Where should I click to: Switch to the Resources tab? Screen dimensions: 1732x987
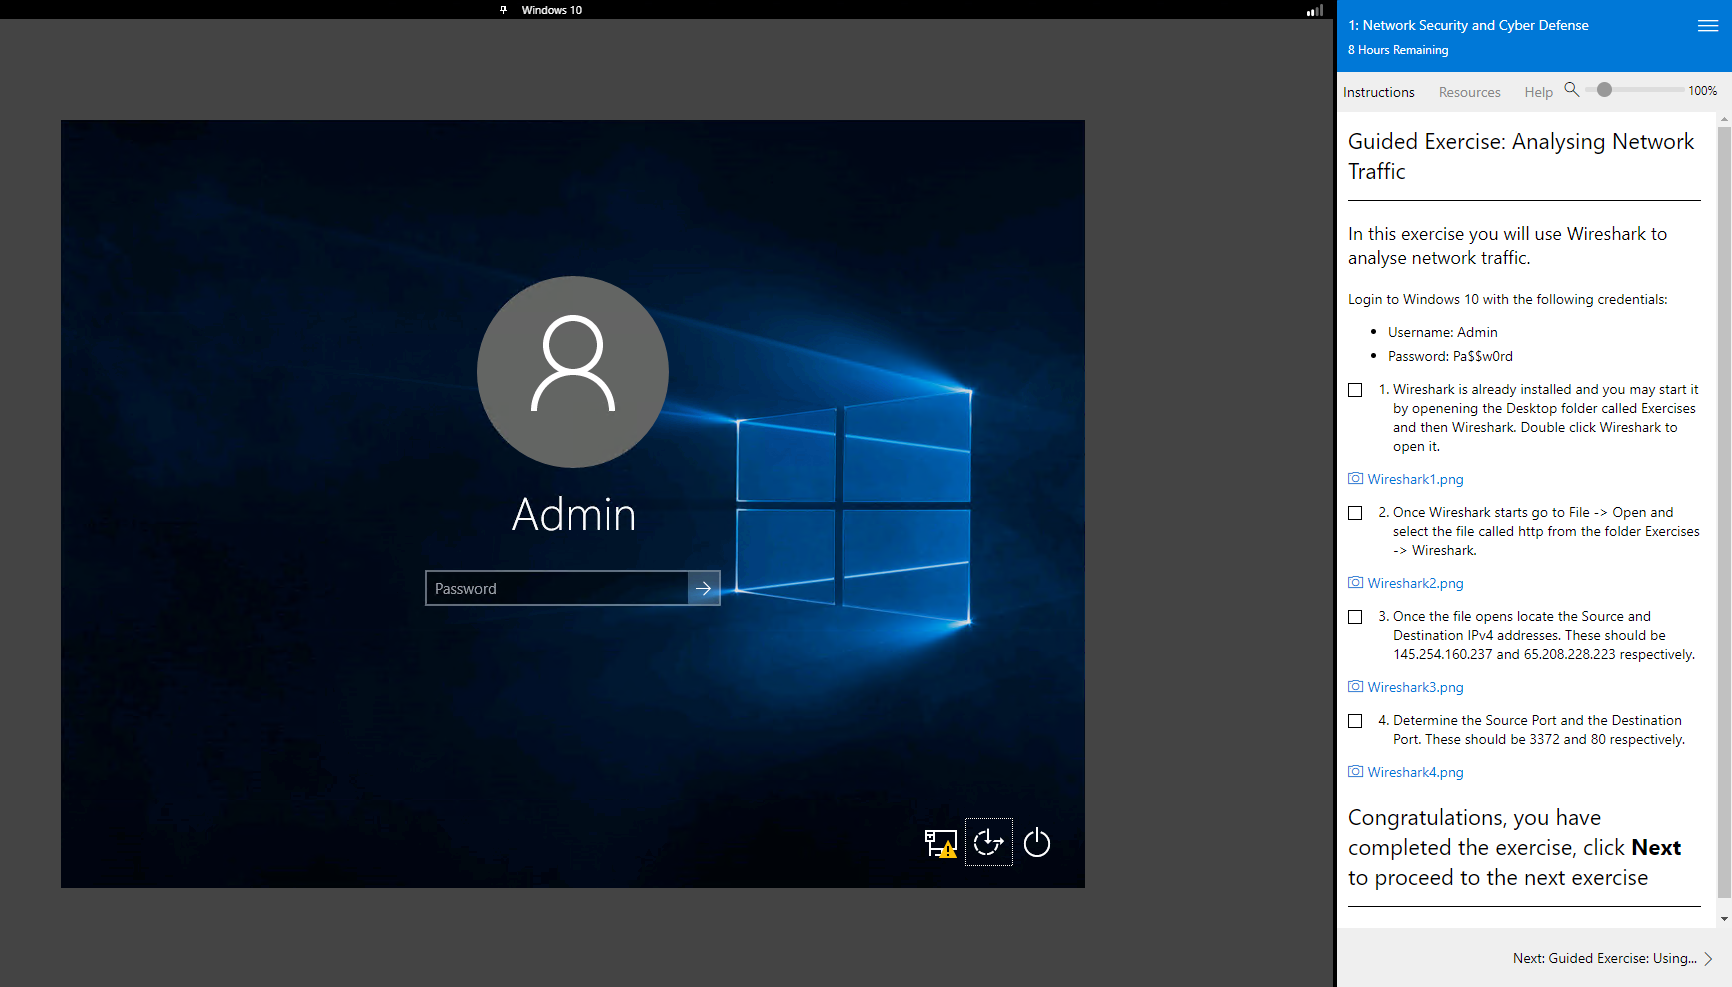tap(1469, 92)
